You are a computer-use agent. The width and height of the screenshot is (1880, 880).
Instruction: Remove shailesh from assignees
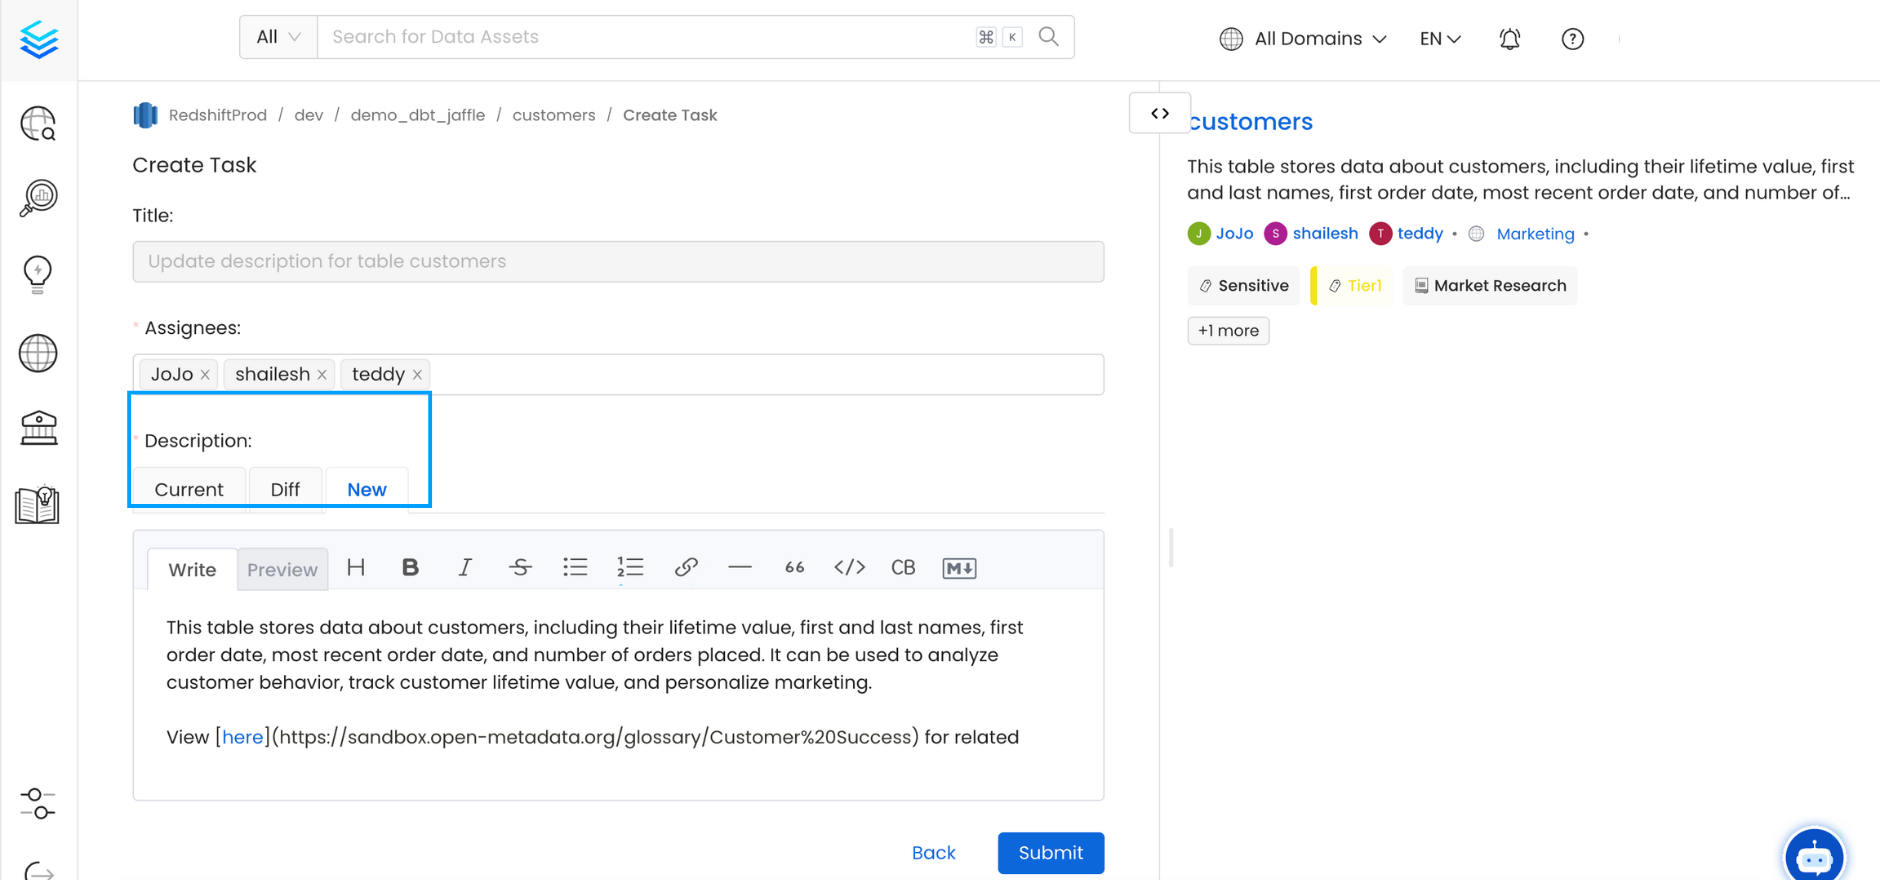(322, 375)
